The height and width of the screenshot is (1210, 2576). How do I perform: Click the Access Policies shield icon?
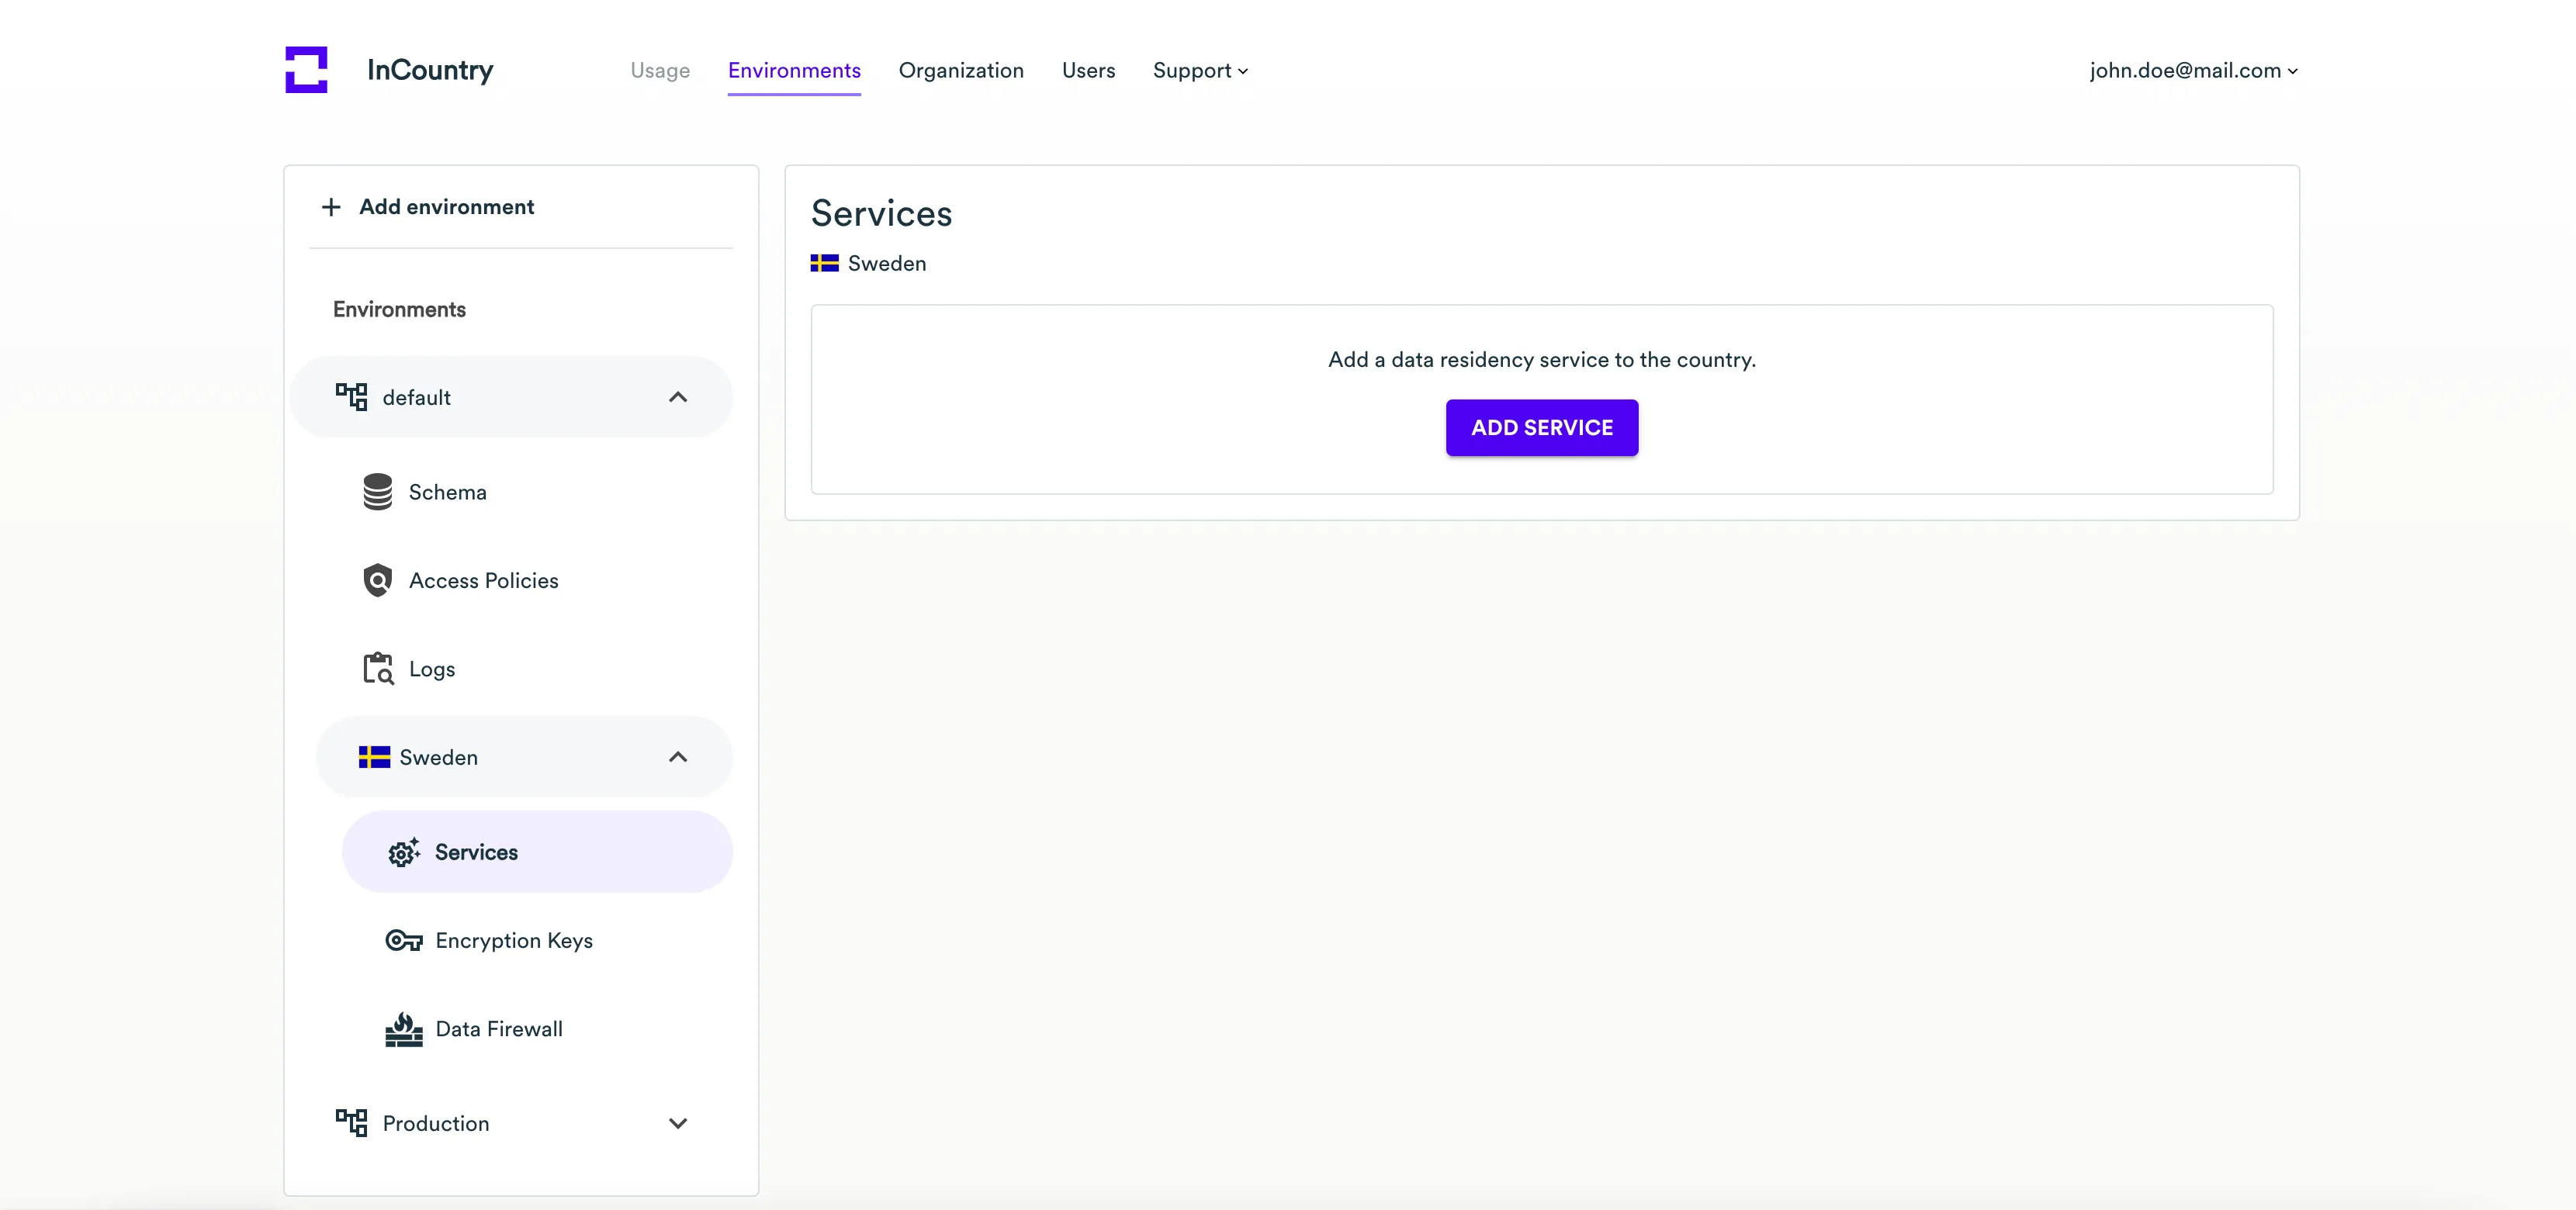(x=377, y=580)
